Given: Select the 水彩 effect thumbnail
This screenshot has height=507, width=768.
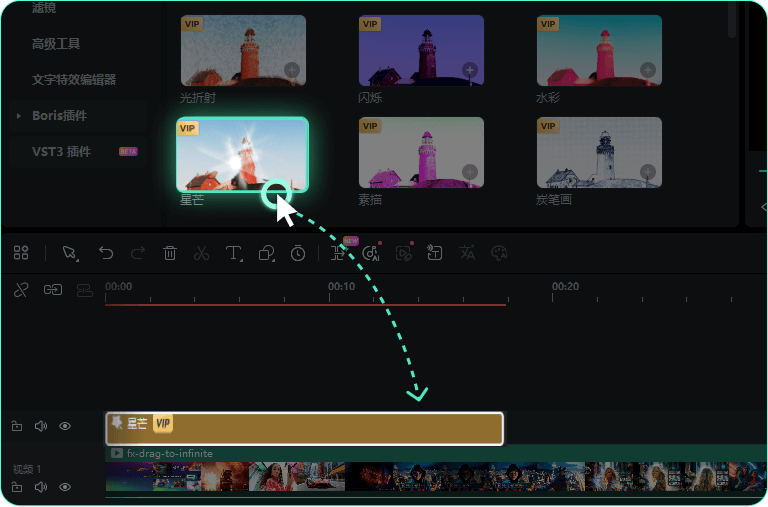Looking at the screenshot, I should click(x=599, y=50).
